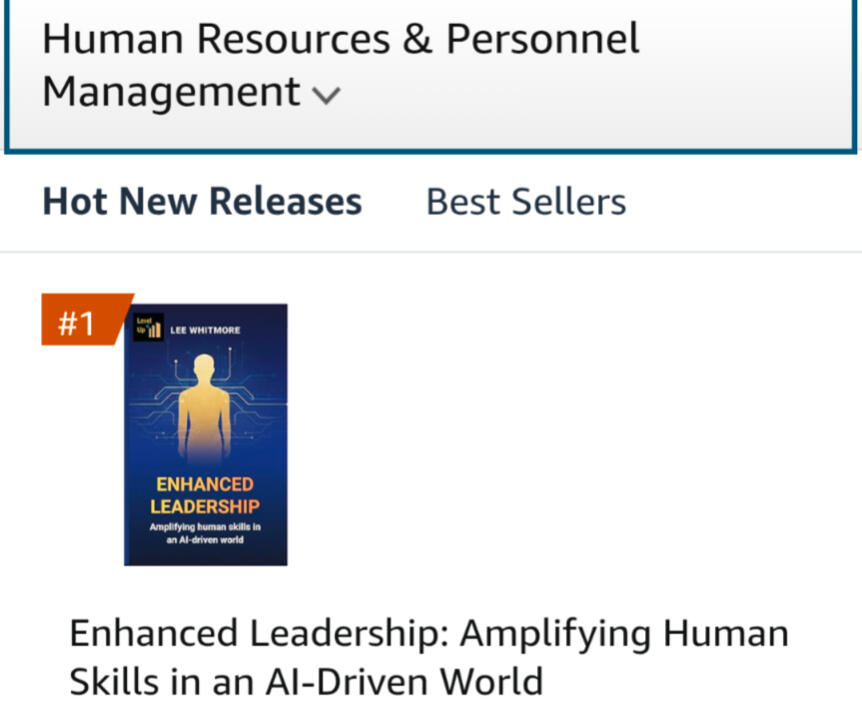Switch to the Best Sellers tab
This screenshot has width=862, height=718.
pyautogui.click(x=525, y=201)
